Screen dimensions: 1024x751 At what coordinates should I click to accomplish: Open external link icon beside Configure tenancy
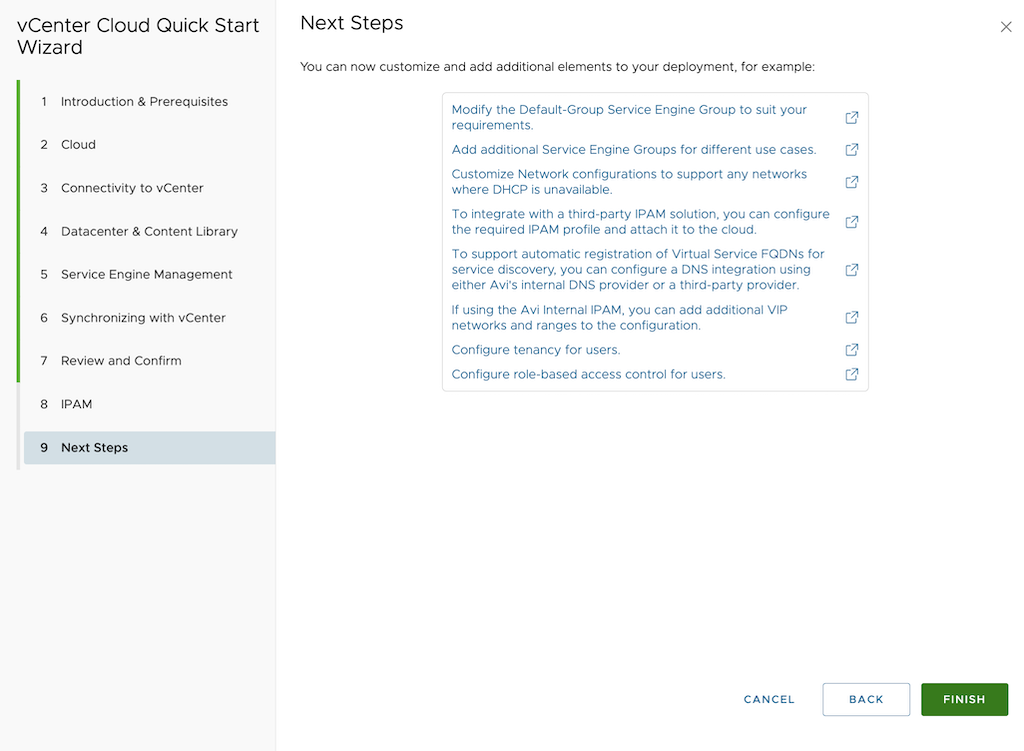[852, 350]
